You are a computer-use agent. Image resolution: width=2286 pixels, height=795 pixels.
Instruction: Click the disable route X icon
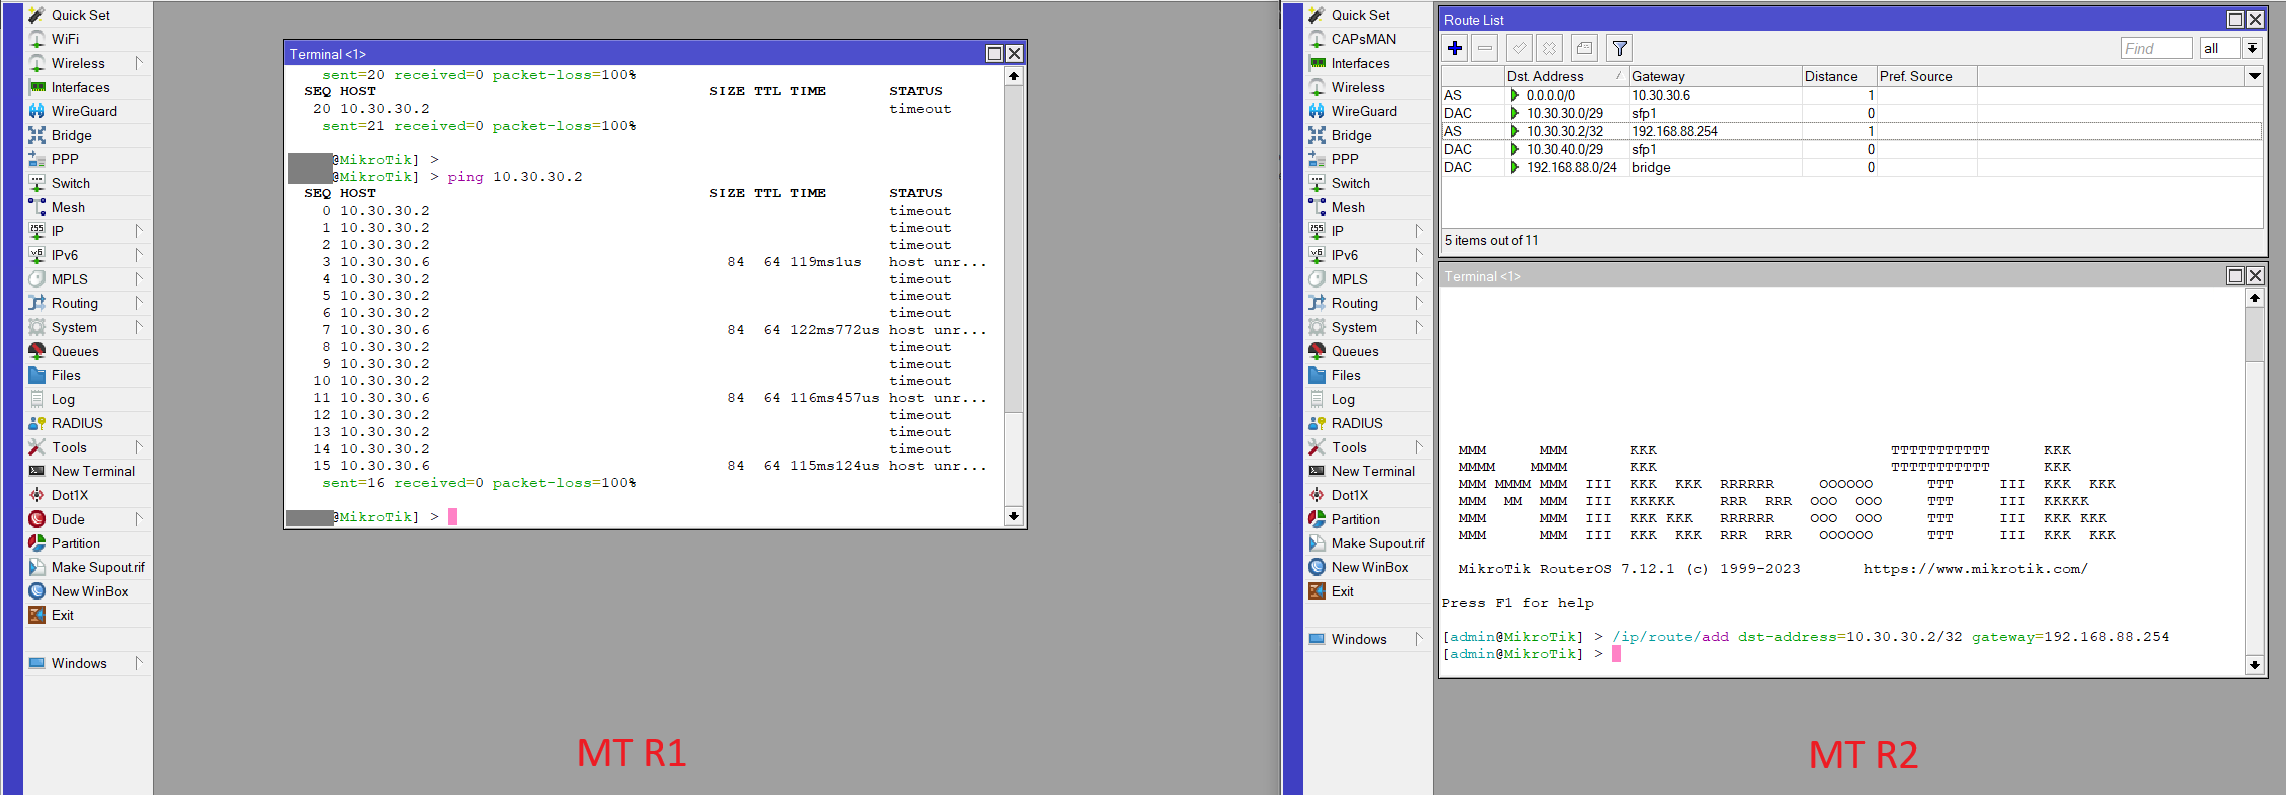[1549, 48]
